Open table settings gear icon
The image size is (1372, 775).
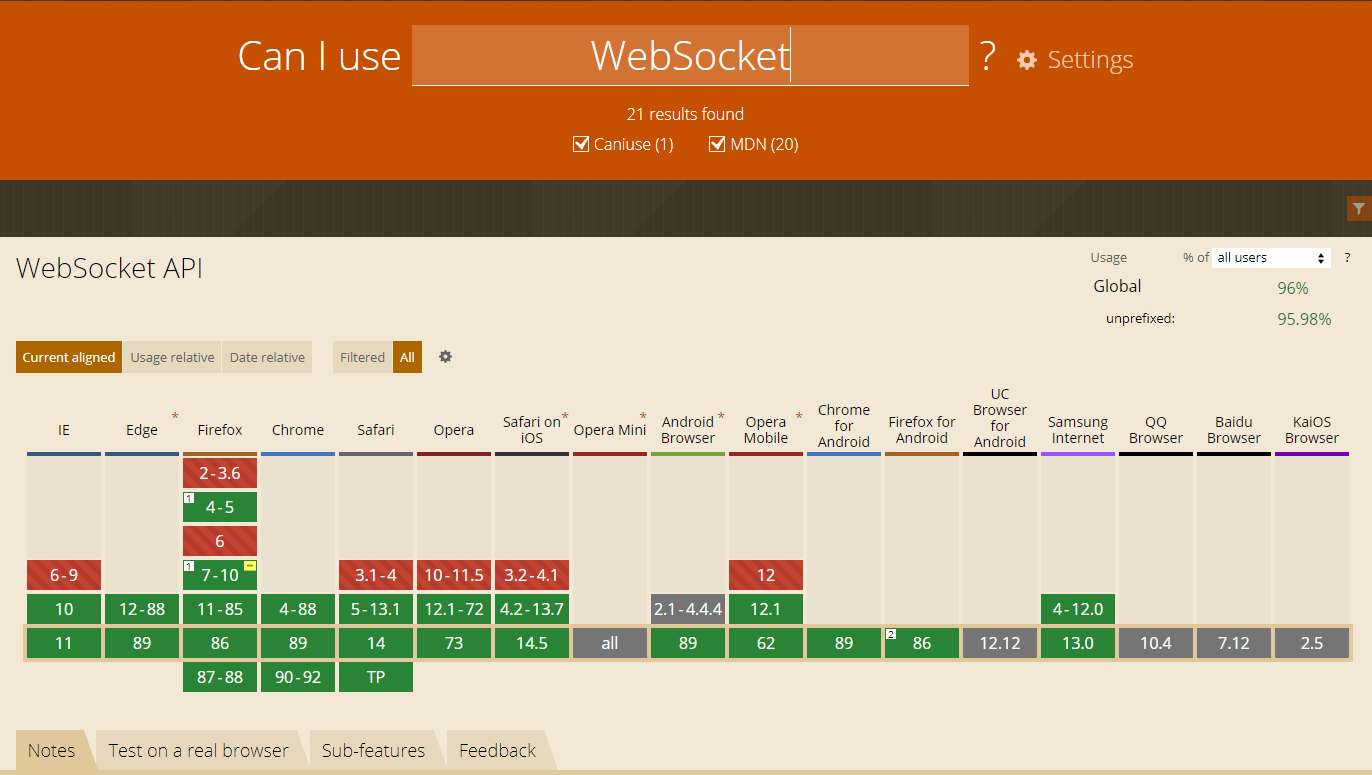[446, 357]
